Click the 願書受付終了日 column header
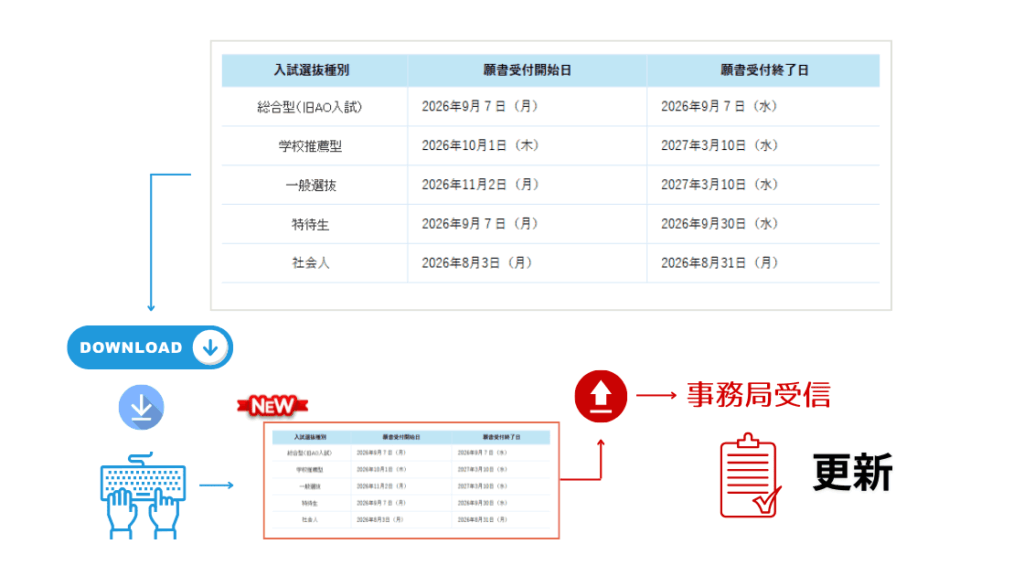Screen dimensions: 1024x576 (764, 70)
